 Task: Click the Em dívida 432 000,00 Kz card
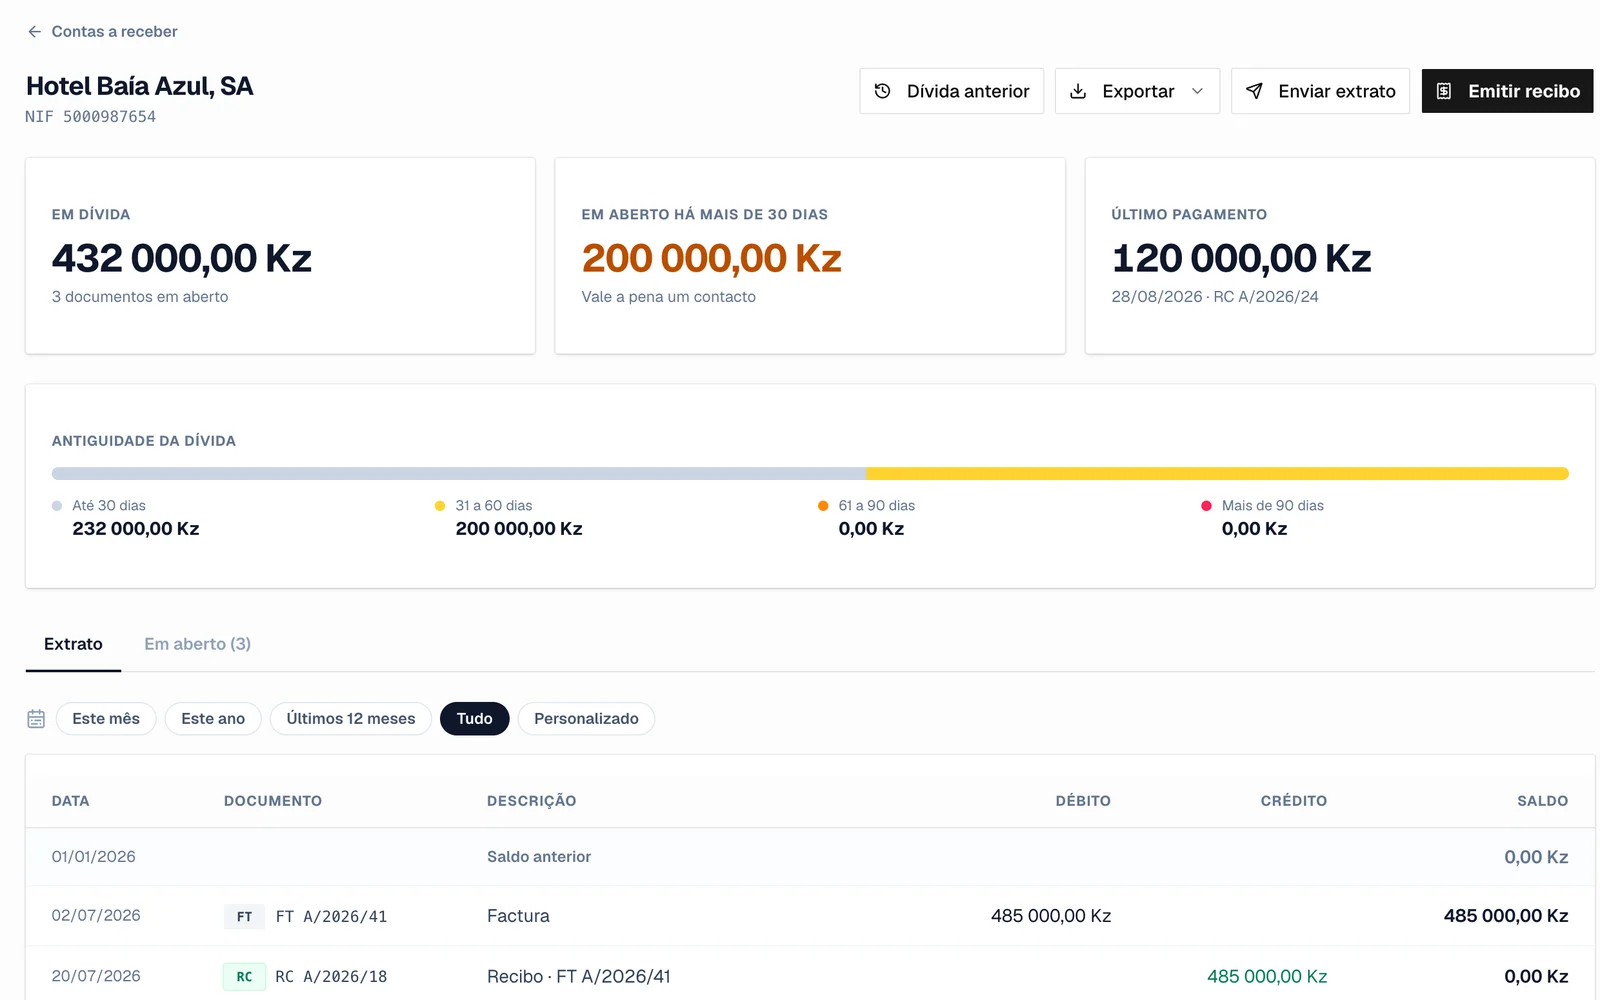point(280,256)
